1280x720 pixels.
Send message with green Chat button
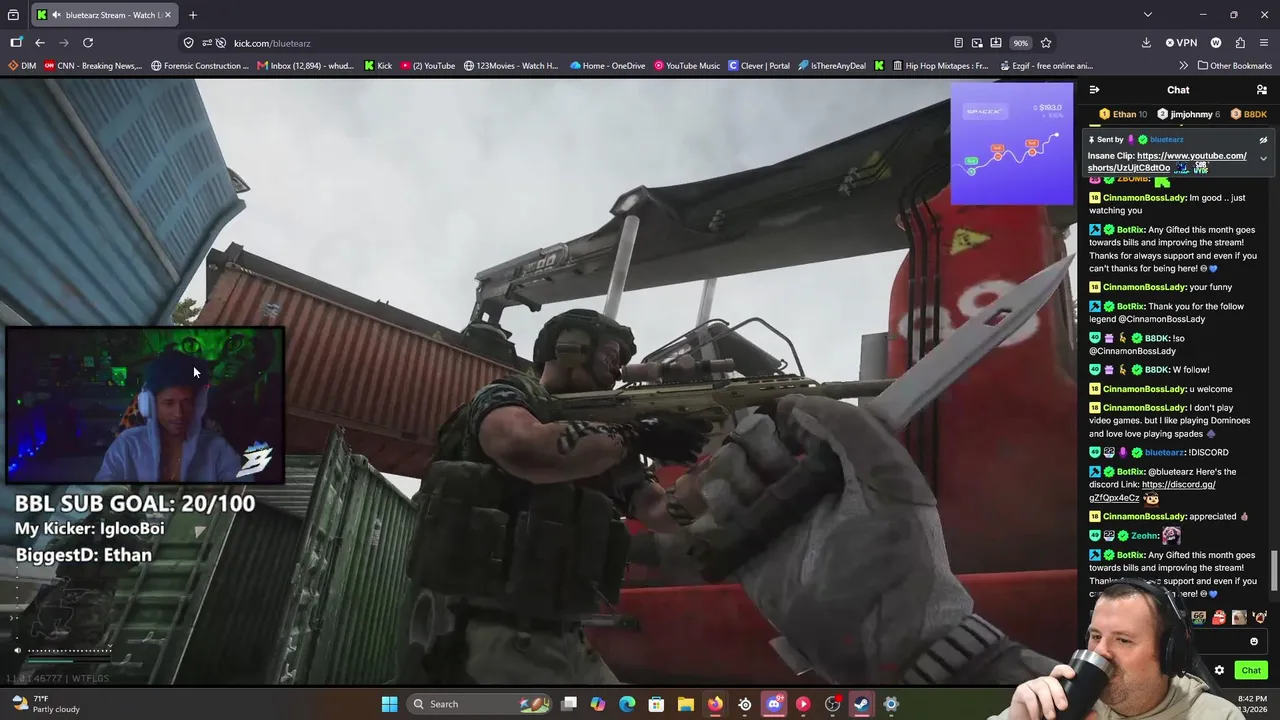pyautogui.click(x=1251, y=670)
